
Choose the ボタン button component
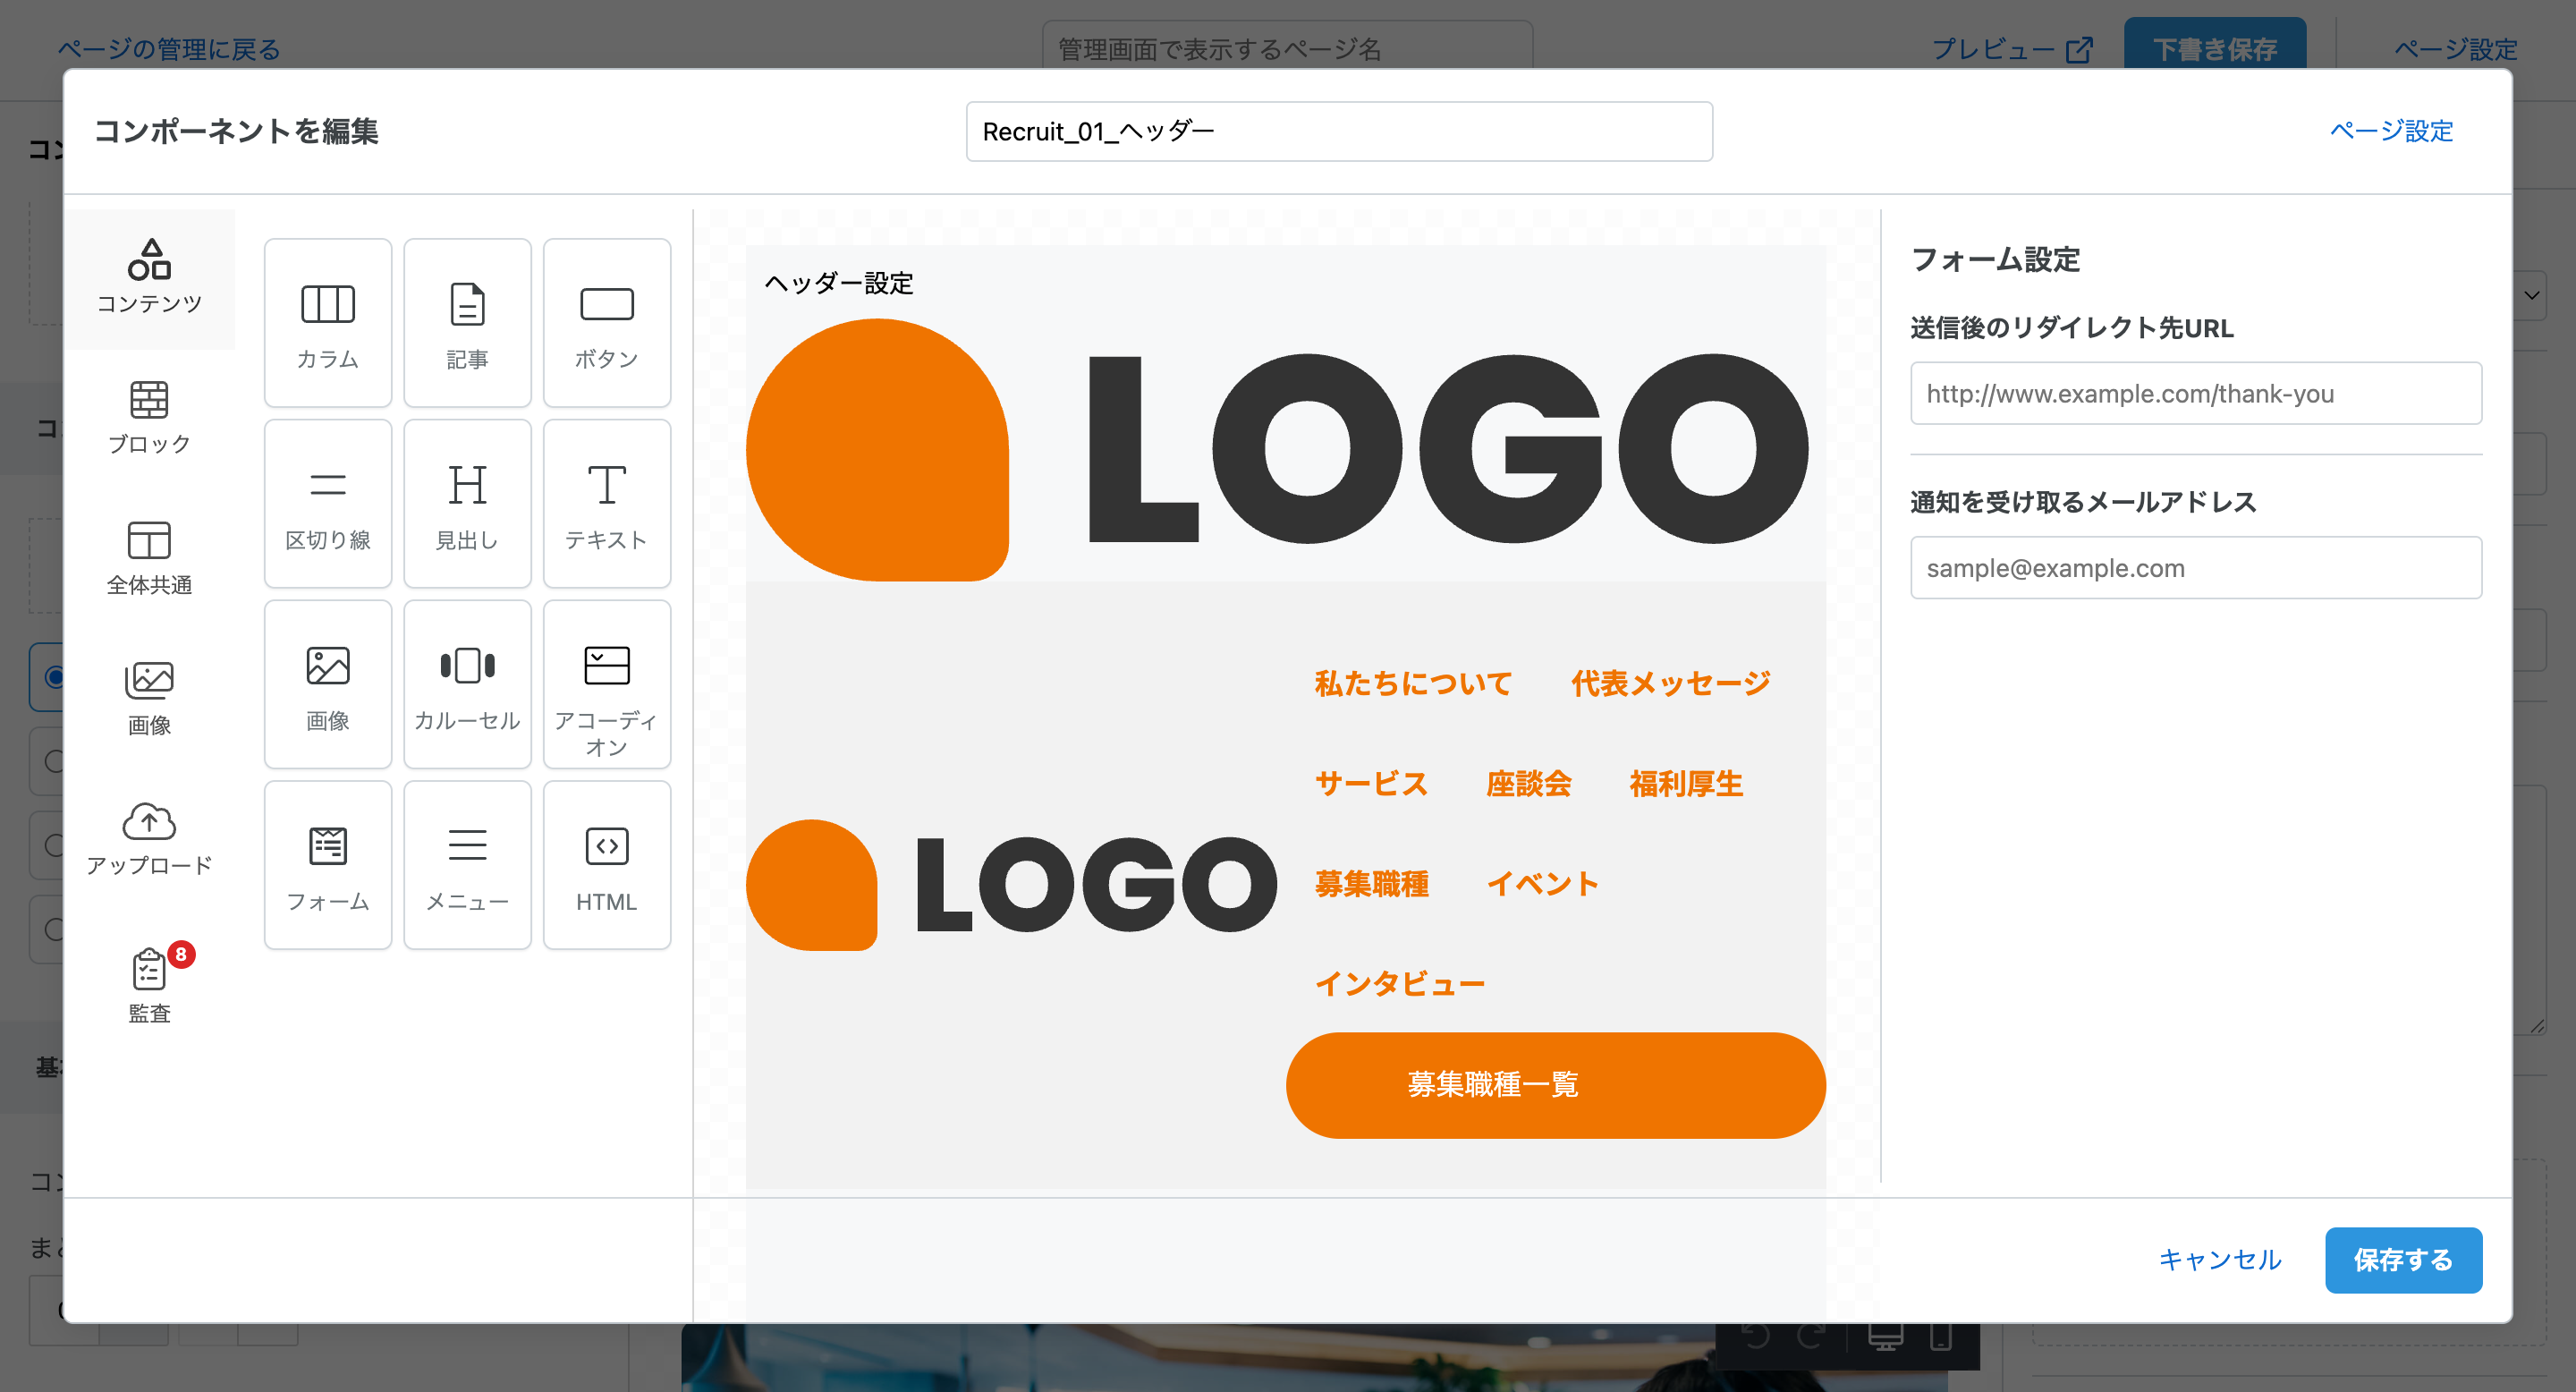tap(606, 323)
